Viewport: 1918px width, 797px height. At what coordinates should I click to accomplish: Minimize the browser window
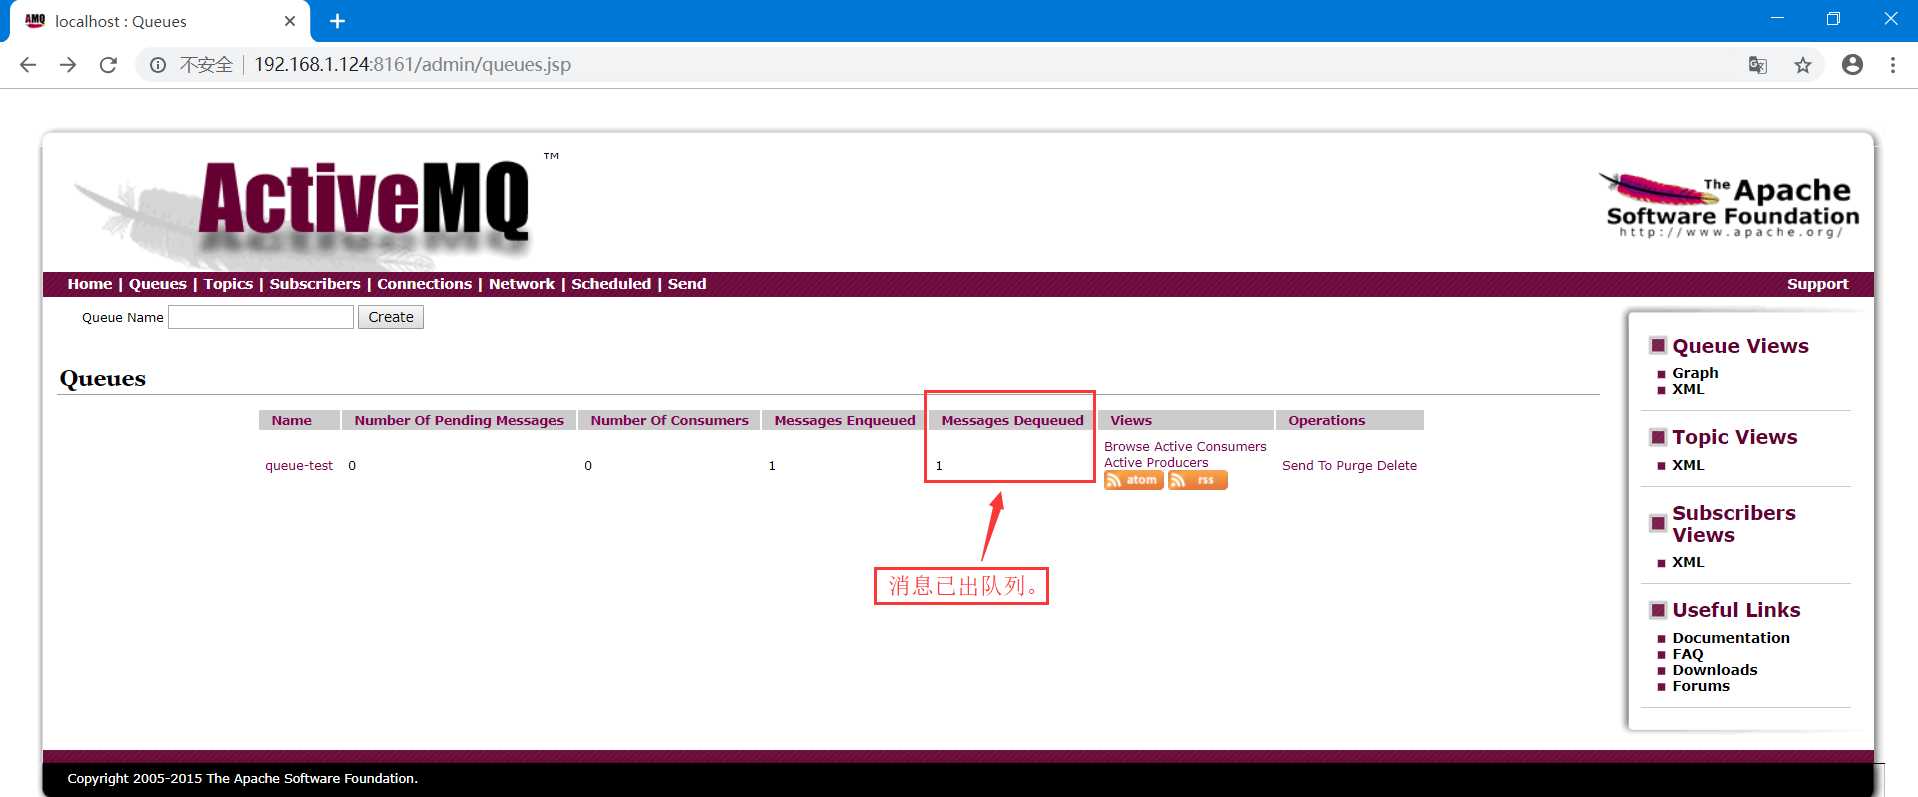point(1777,18)
